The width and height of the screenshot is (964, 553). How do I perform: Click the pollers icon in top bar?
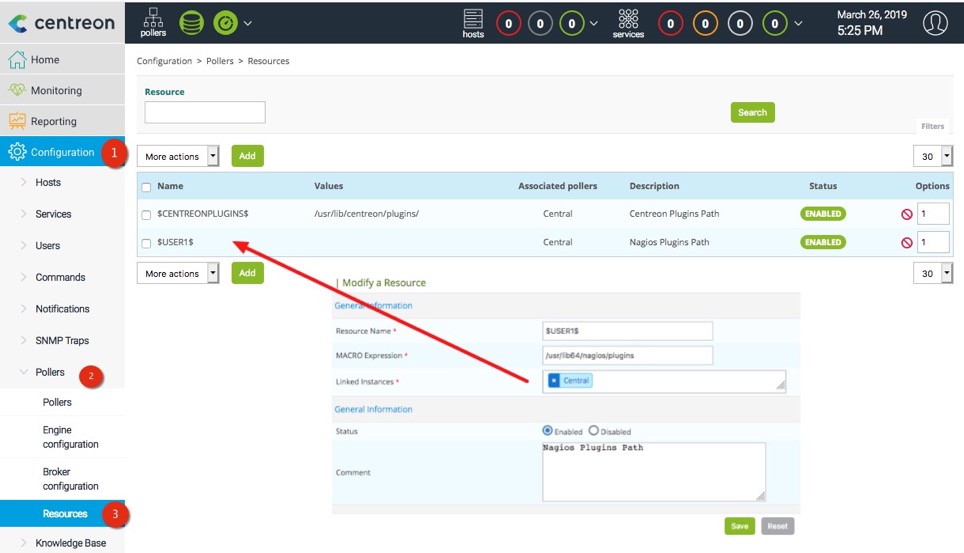coord(153,21)
